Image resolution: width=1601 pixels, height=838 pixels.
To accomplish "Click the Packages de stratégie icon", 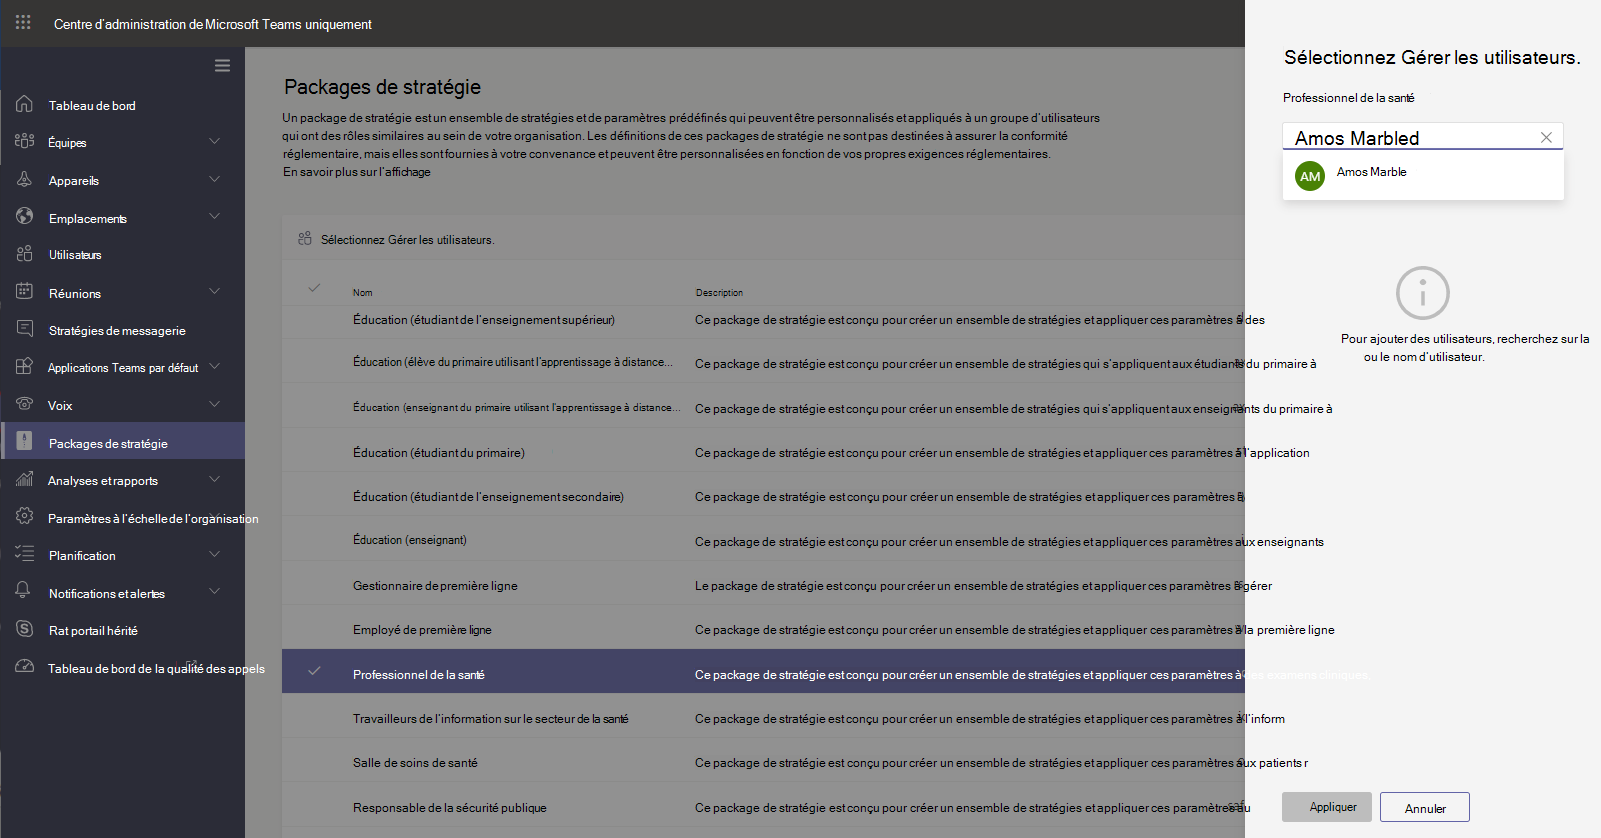I will point(25,441).
